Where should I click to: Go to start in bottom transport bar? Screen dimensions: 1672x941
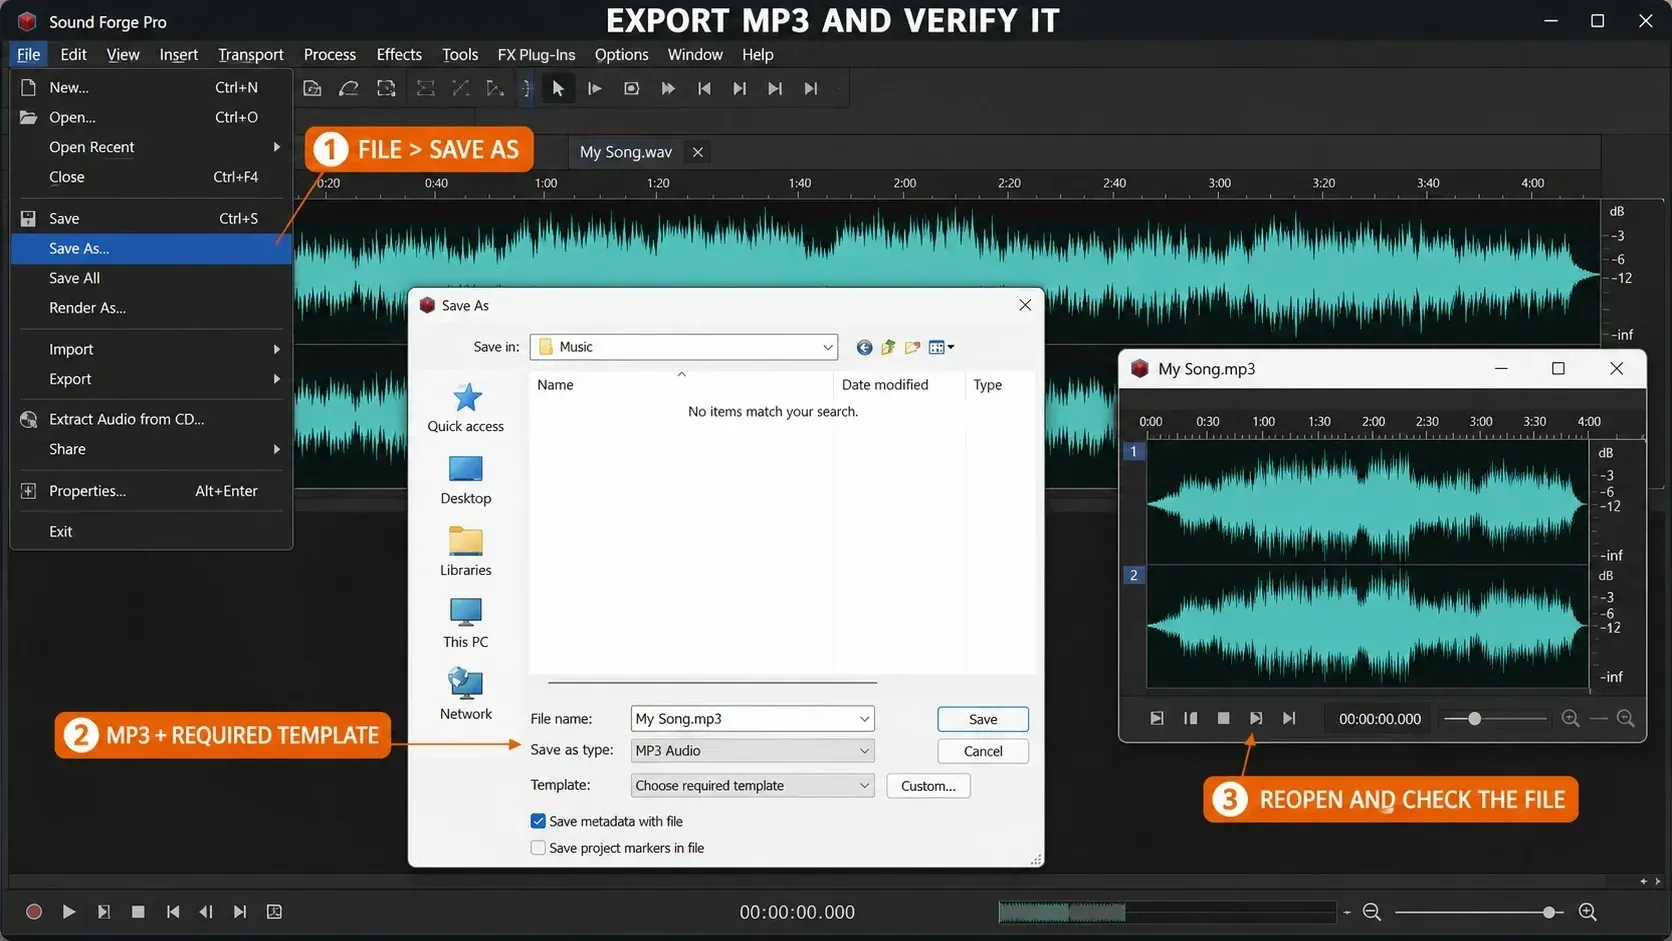[173, 912]
